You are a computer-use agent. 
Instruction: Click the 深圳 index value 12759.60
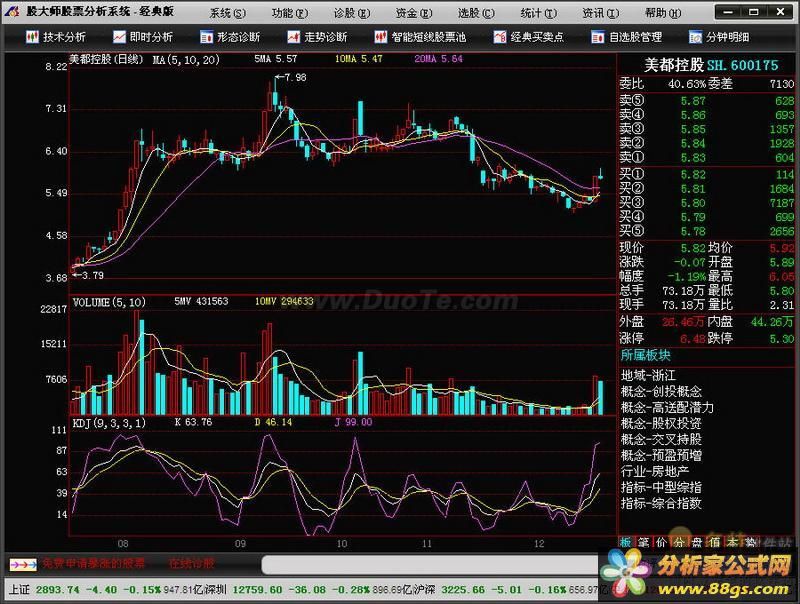click(257, 590)
